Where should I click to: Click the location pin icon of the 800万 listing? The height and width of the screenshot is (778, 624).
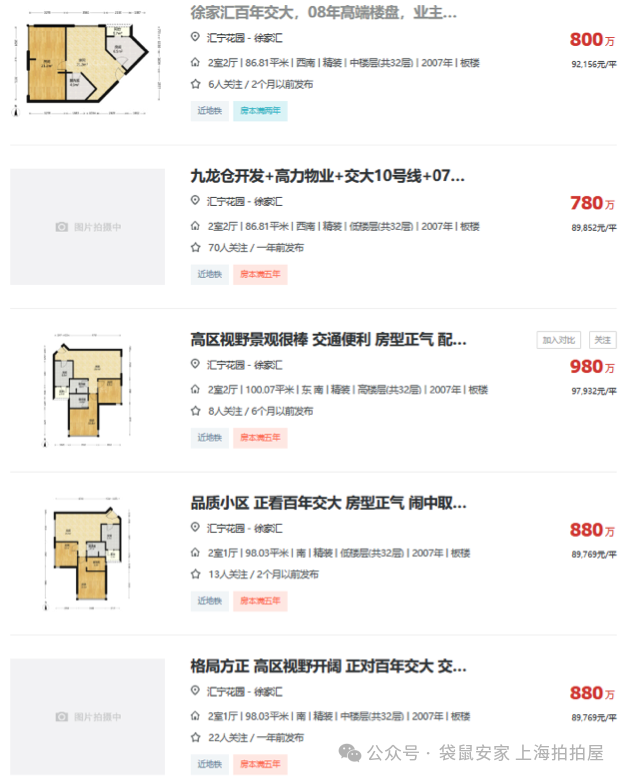click(195, 37)
